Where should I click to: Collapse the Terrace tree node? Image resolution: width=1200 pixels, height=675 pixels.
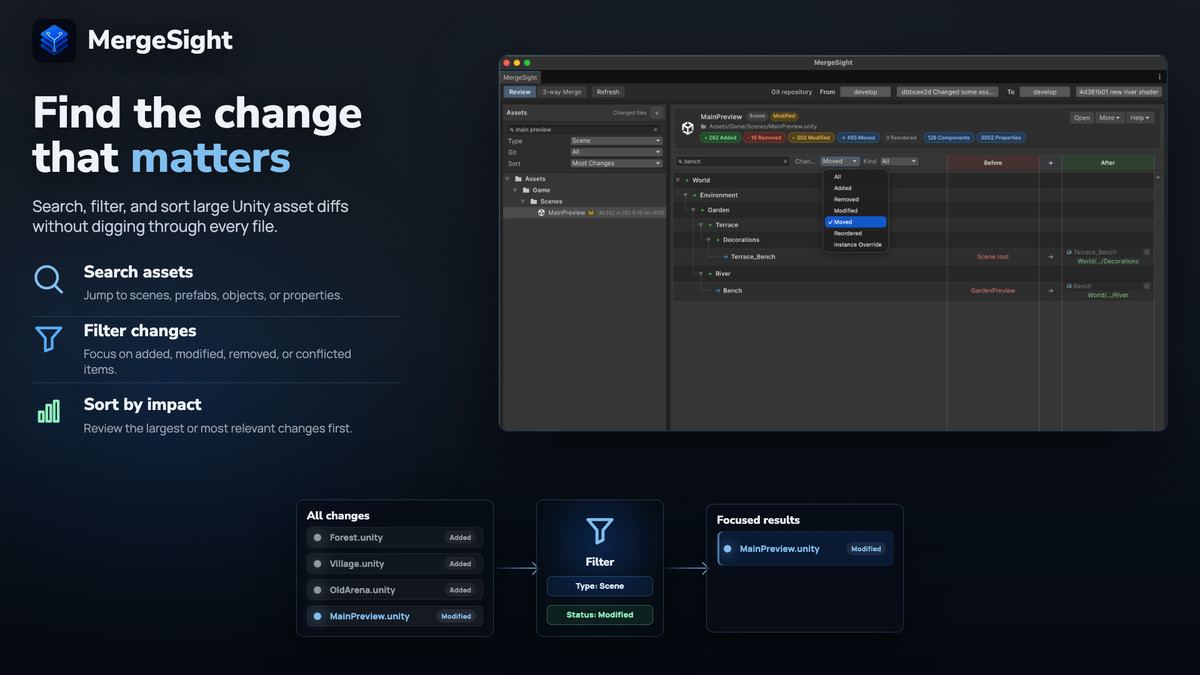[x=699, y=226]
